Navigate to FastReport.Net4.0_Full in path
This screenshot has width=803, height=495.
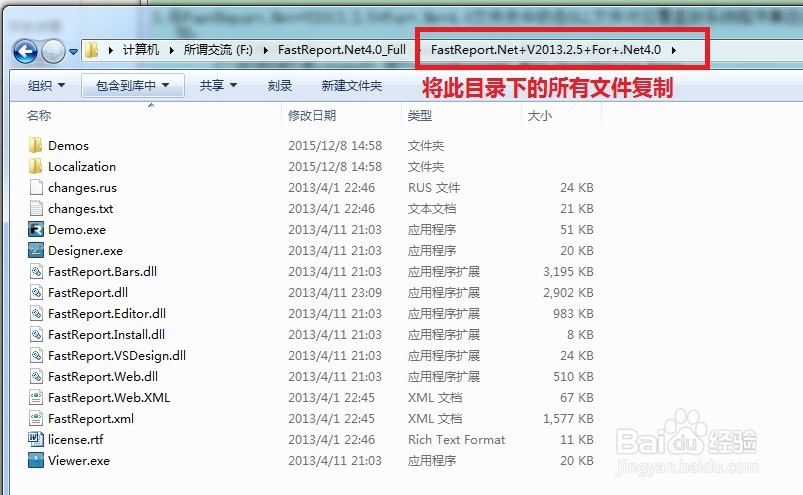point(342,50)
